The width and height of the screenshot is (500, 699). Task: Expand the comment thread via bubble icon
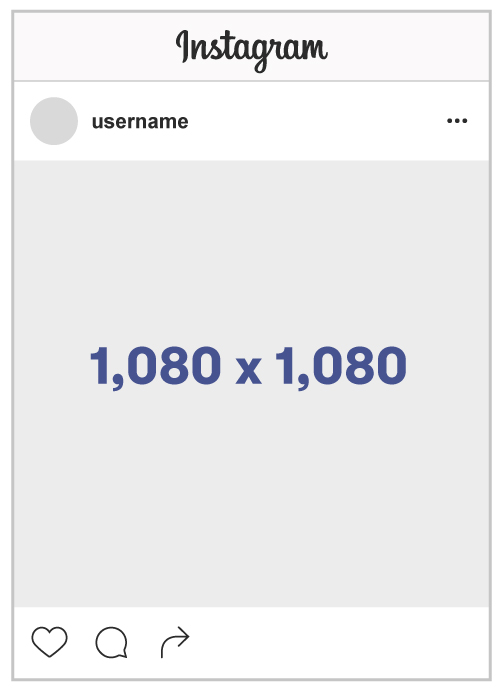click(x=111, y=642)
